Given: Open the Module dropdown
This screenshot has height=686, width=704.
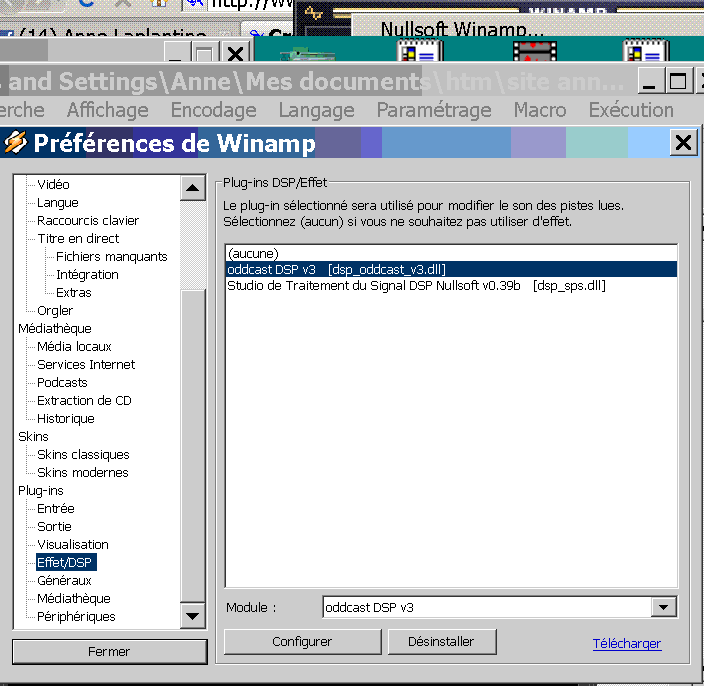Looking at the screenshot, I should [x=663, y=607].
